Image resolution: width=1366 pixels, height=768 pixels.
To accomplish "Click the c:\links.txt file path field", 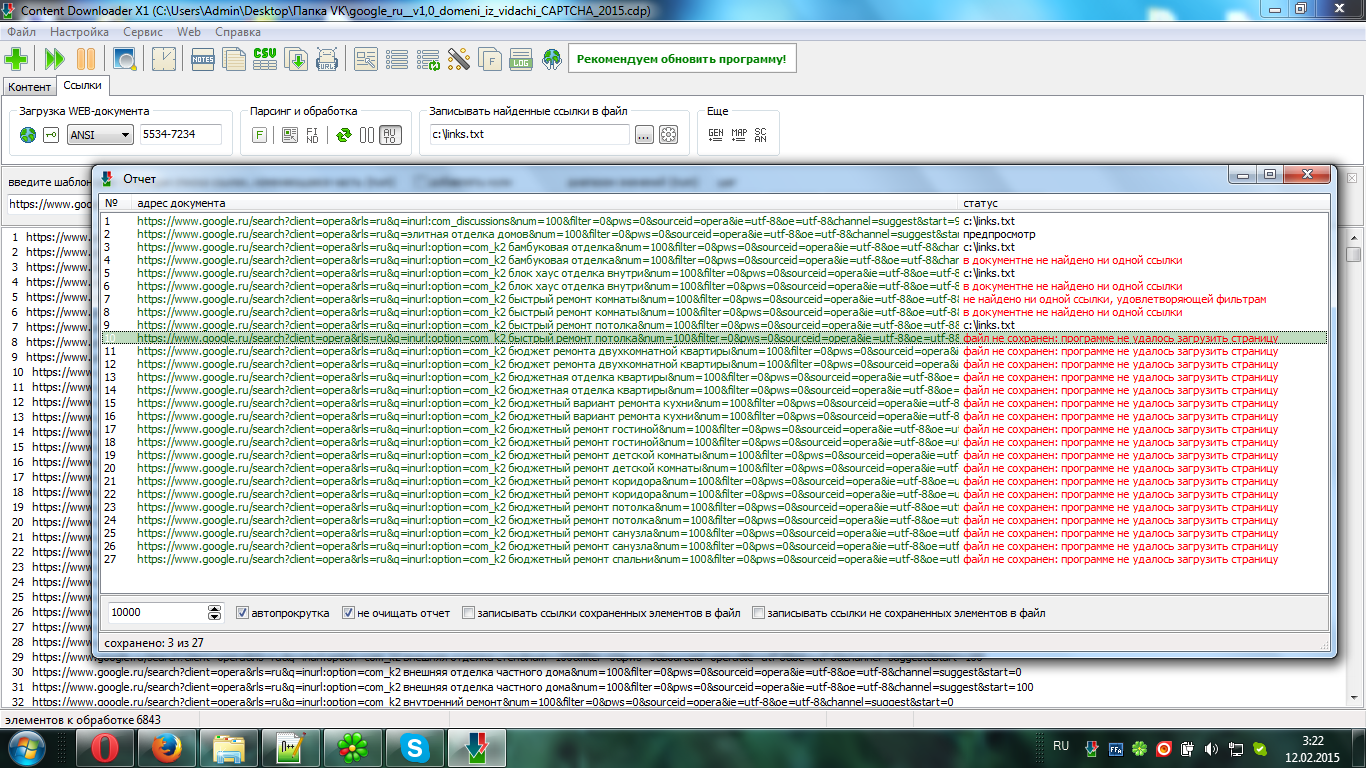I will tap(529, 134).
